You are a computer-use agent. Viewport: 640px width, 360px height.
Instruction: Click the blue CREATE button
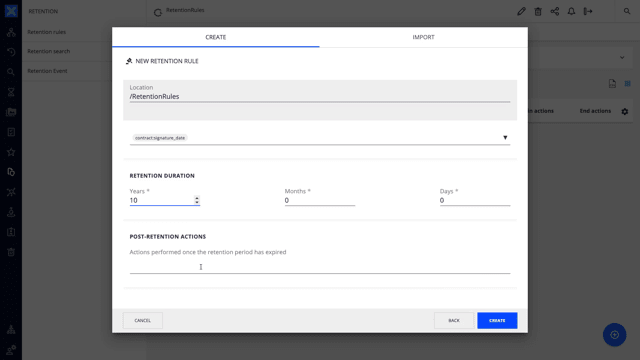497,320
